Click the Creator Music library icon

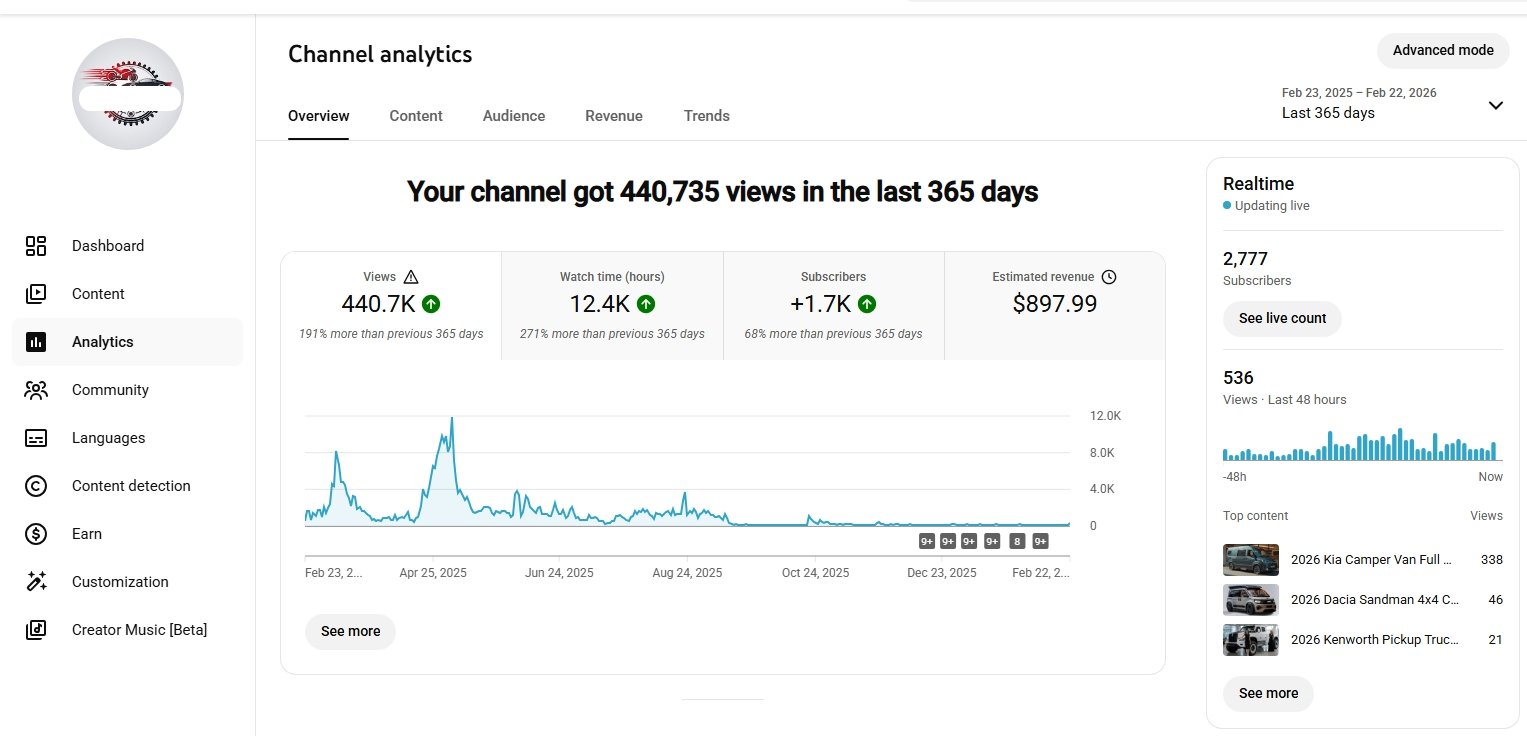coord(36,630)
